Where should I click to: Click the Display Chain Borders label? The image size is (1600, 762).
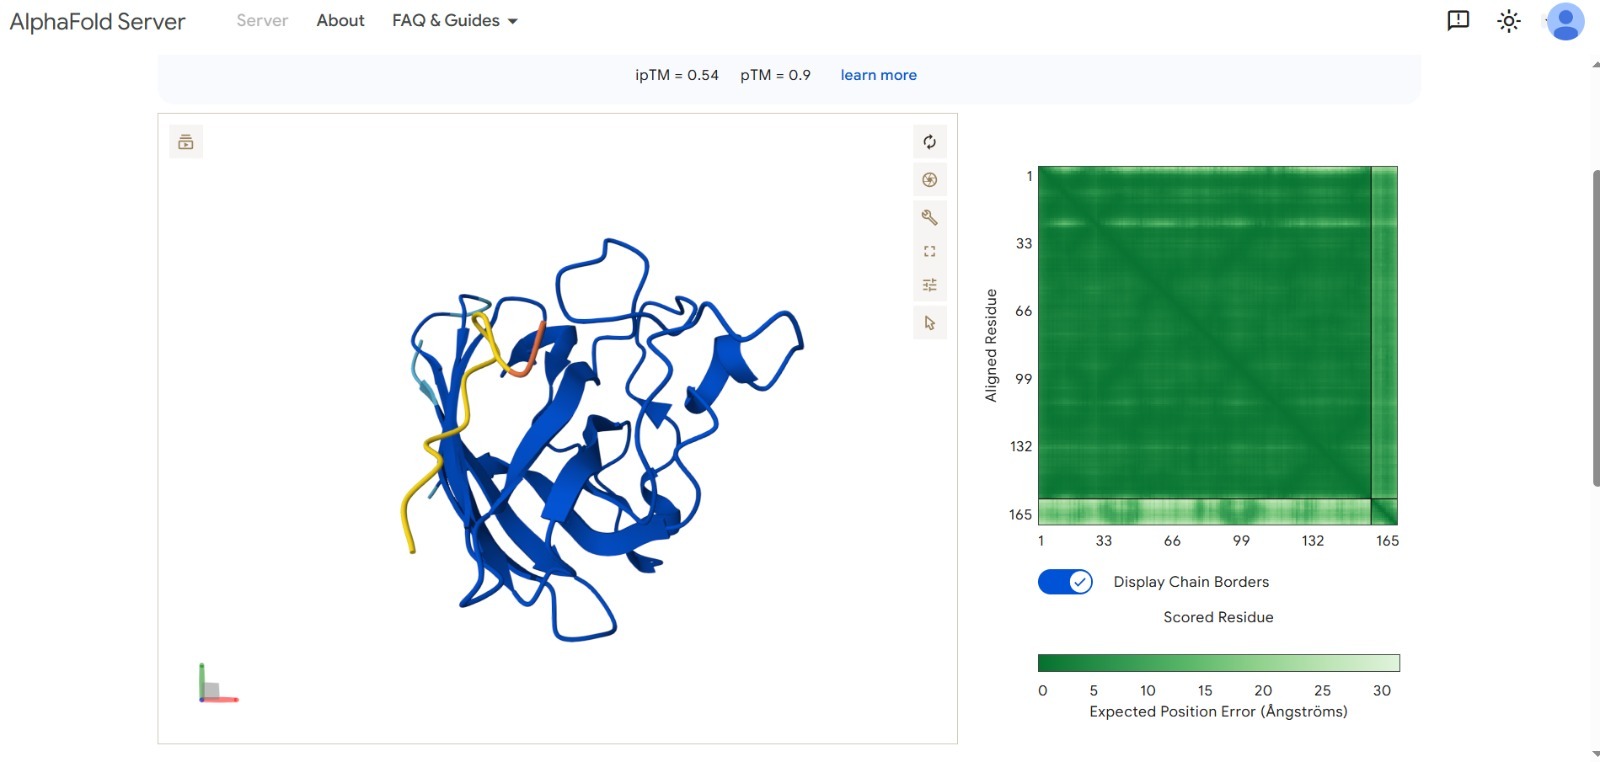1191,582
